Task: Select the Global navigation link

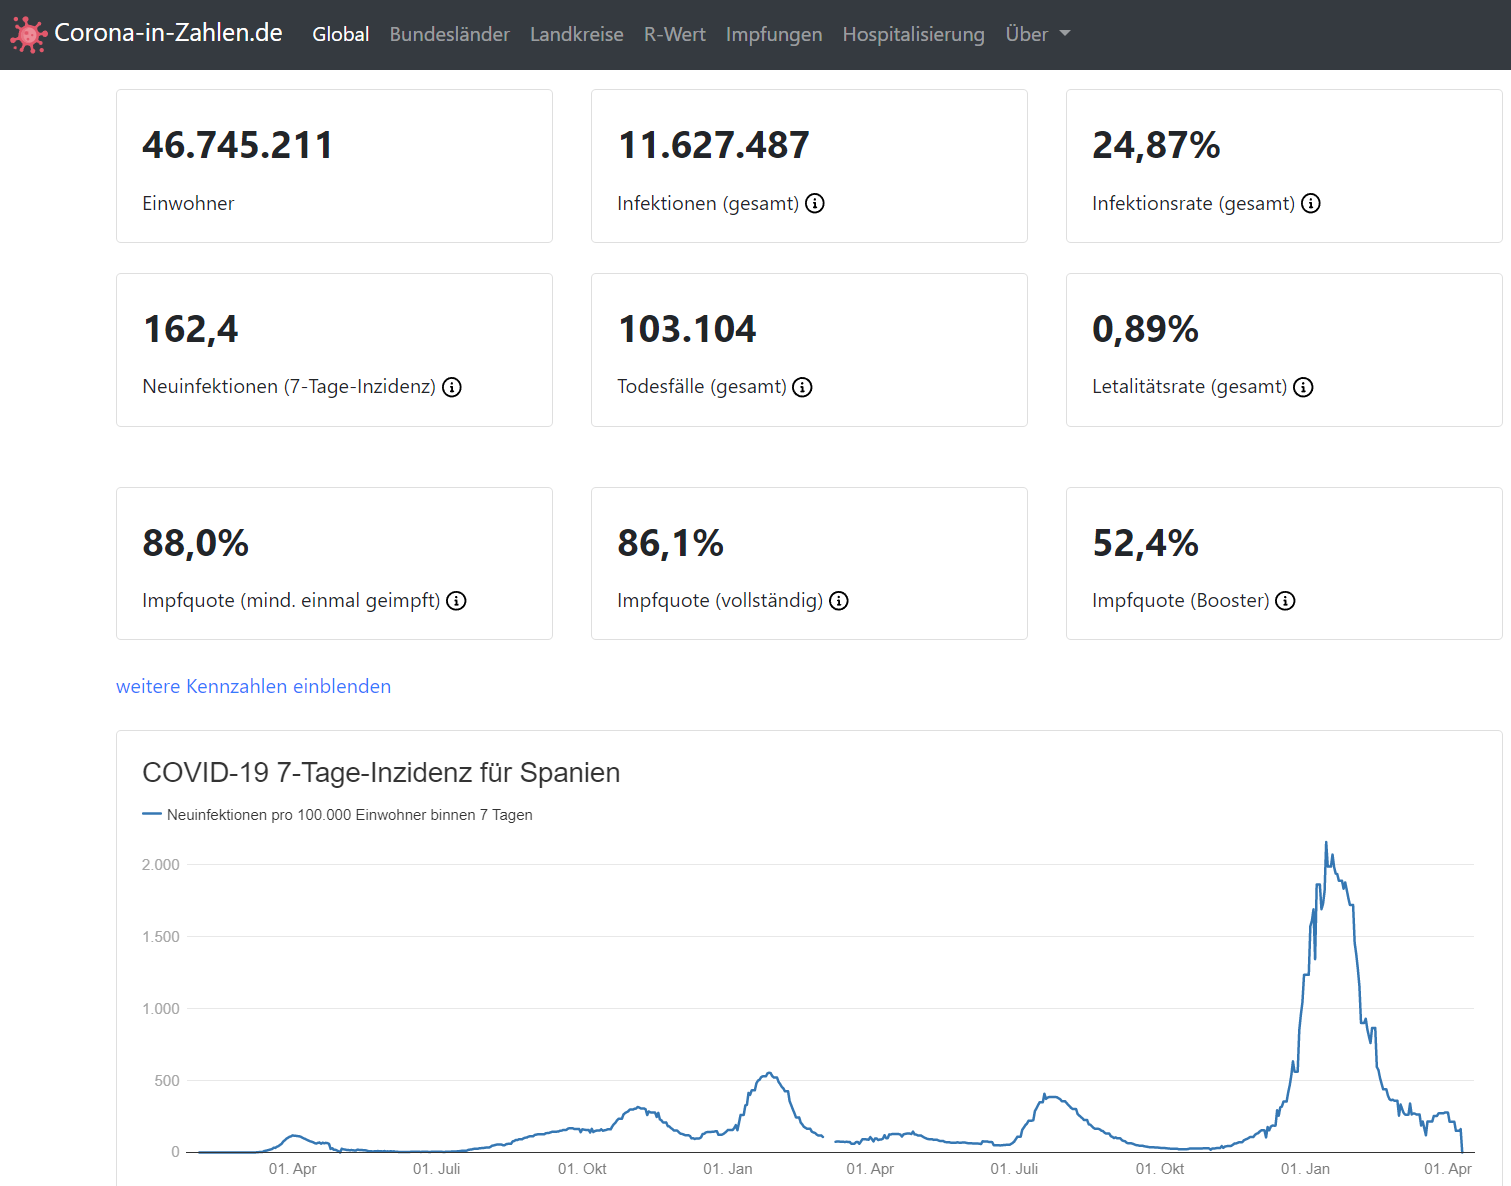Action: (340, 34)
